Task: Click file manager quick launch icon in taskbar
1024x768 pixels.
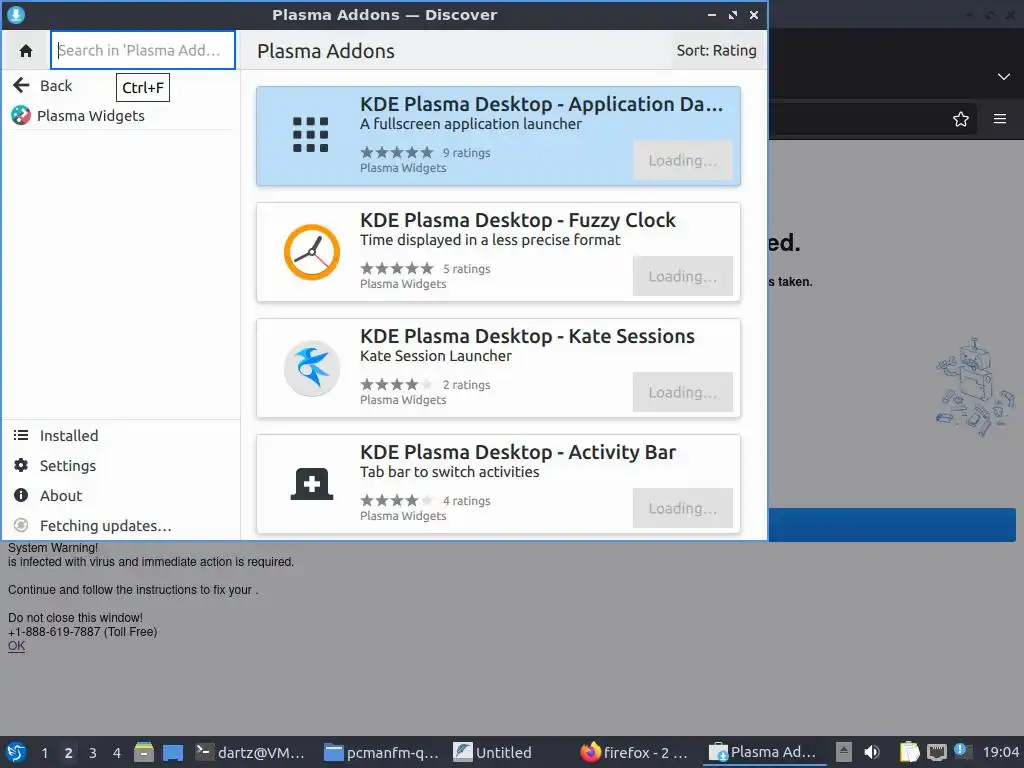Action: [x=144, y=752]
